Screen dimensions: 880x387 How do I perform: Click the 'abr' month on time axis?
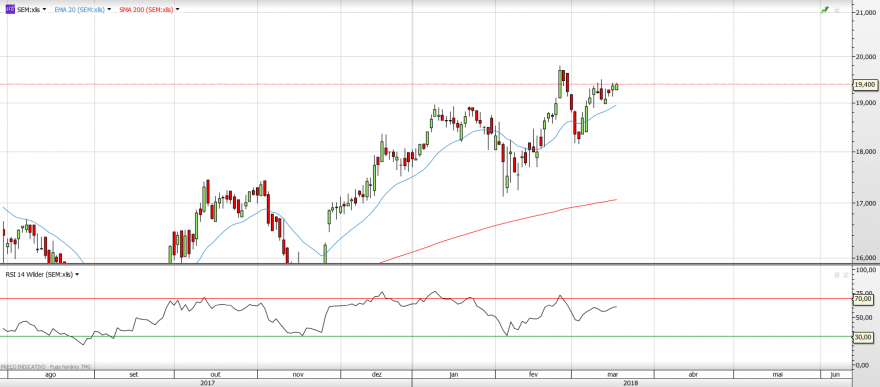tap(693, 374)
